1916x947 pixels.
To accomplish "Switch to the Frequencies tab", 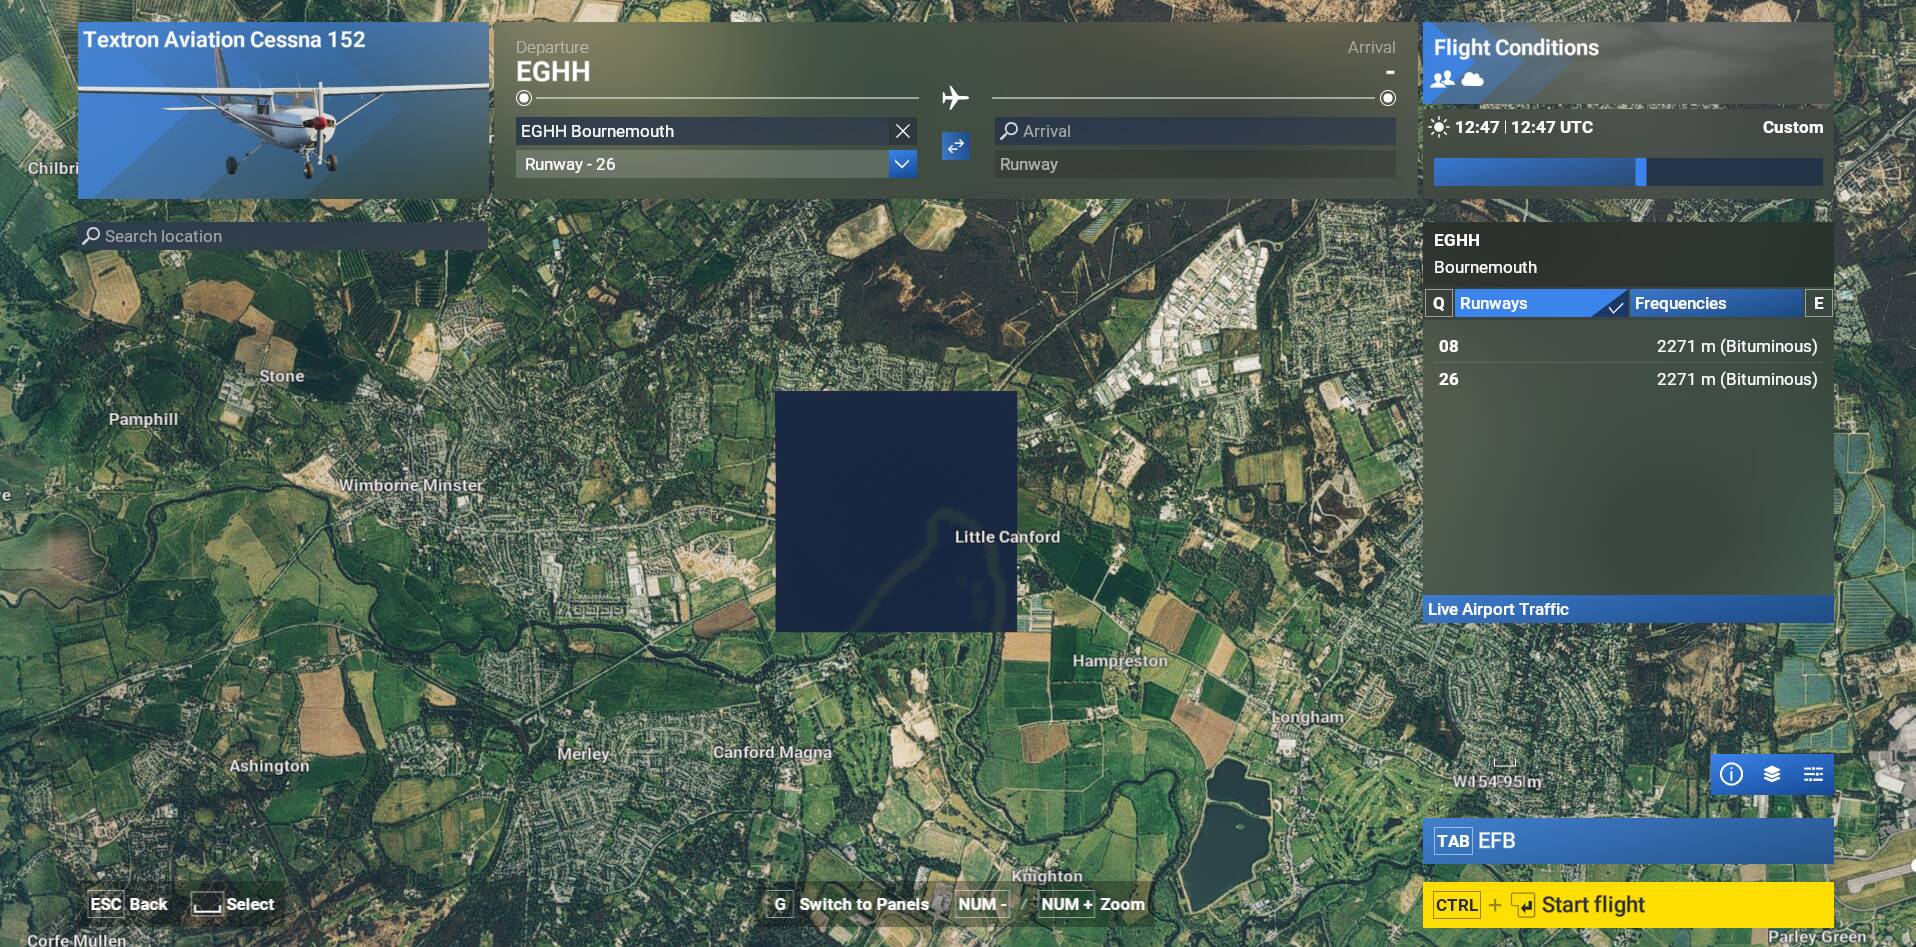I will [x=1715, y=303].
